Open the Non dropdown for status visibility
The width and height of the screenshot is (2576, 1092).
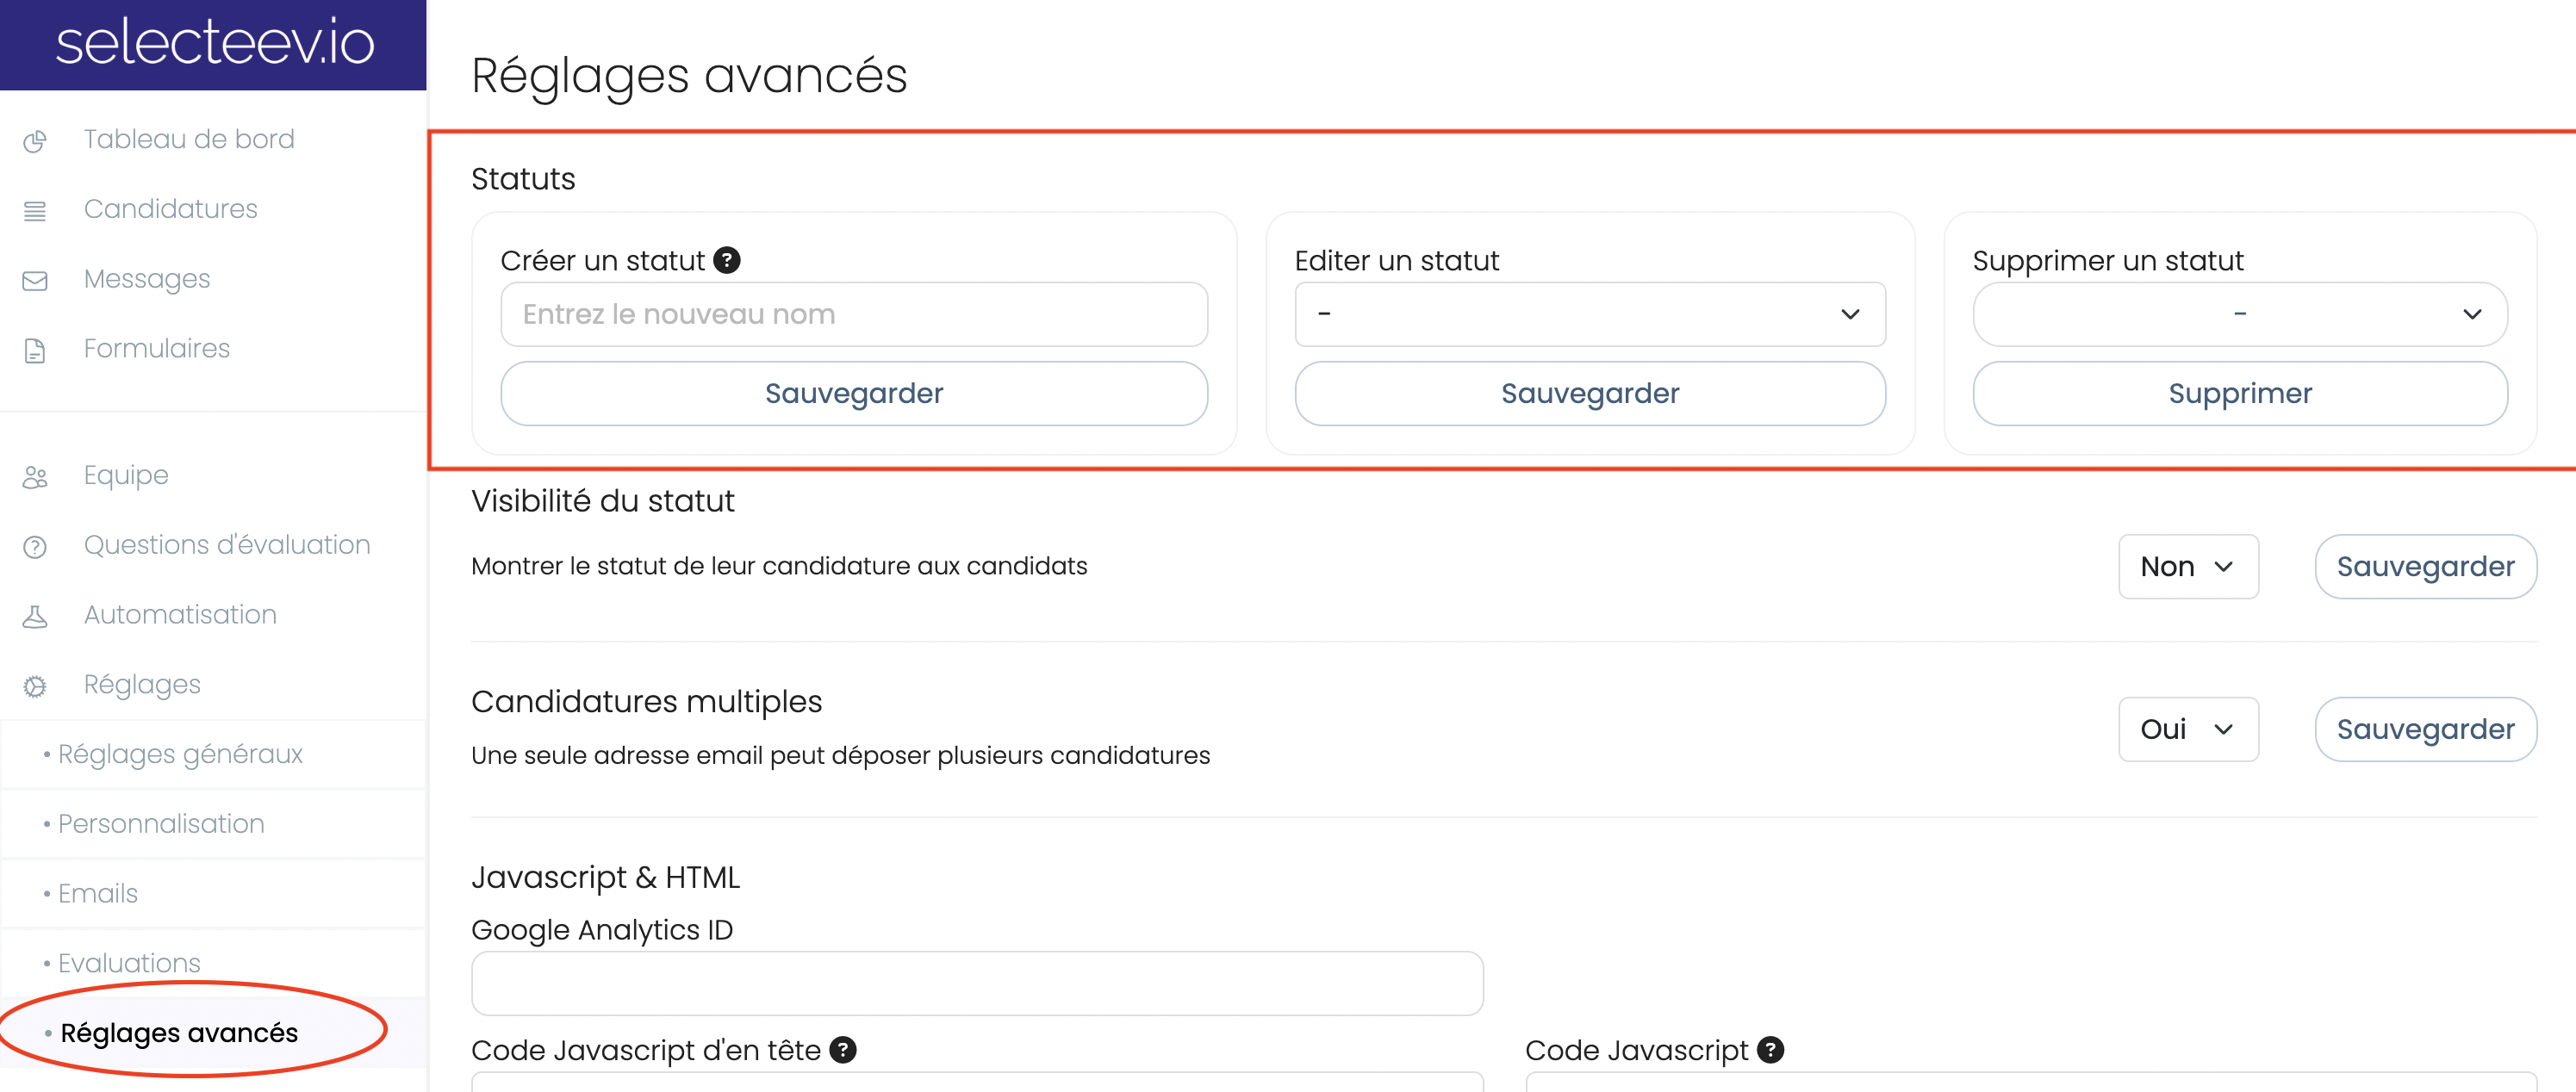tap(2187, 566)
